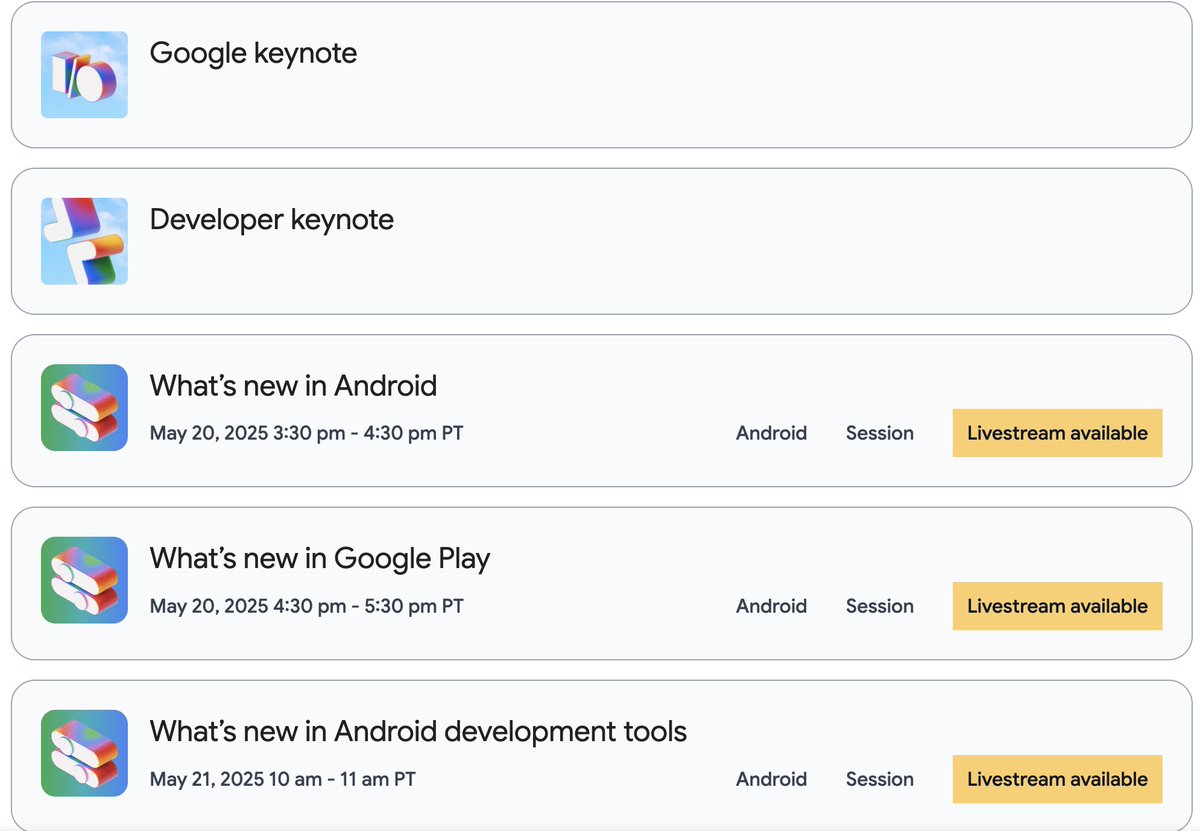Click the Developer keynote colorful icon

pos(84,241)
